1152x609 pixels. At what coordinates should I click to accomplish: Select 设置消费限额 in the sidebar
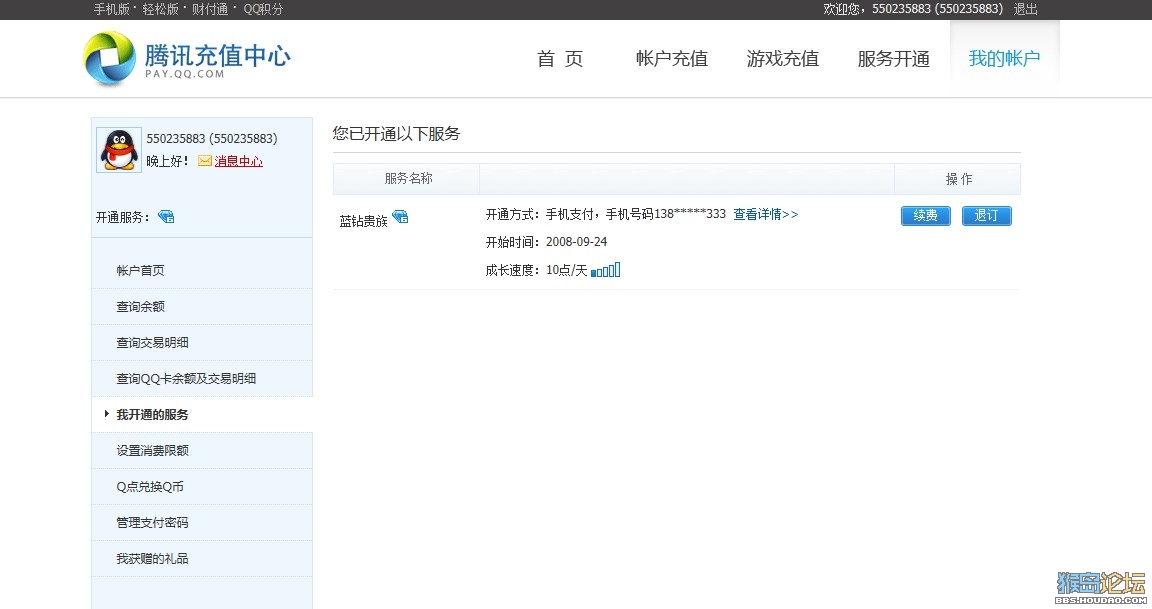[202, 450]
